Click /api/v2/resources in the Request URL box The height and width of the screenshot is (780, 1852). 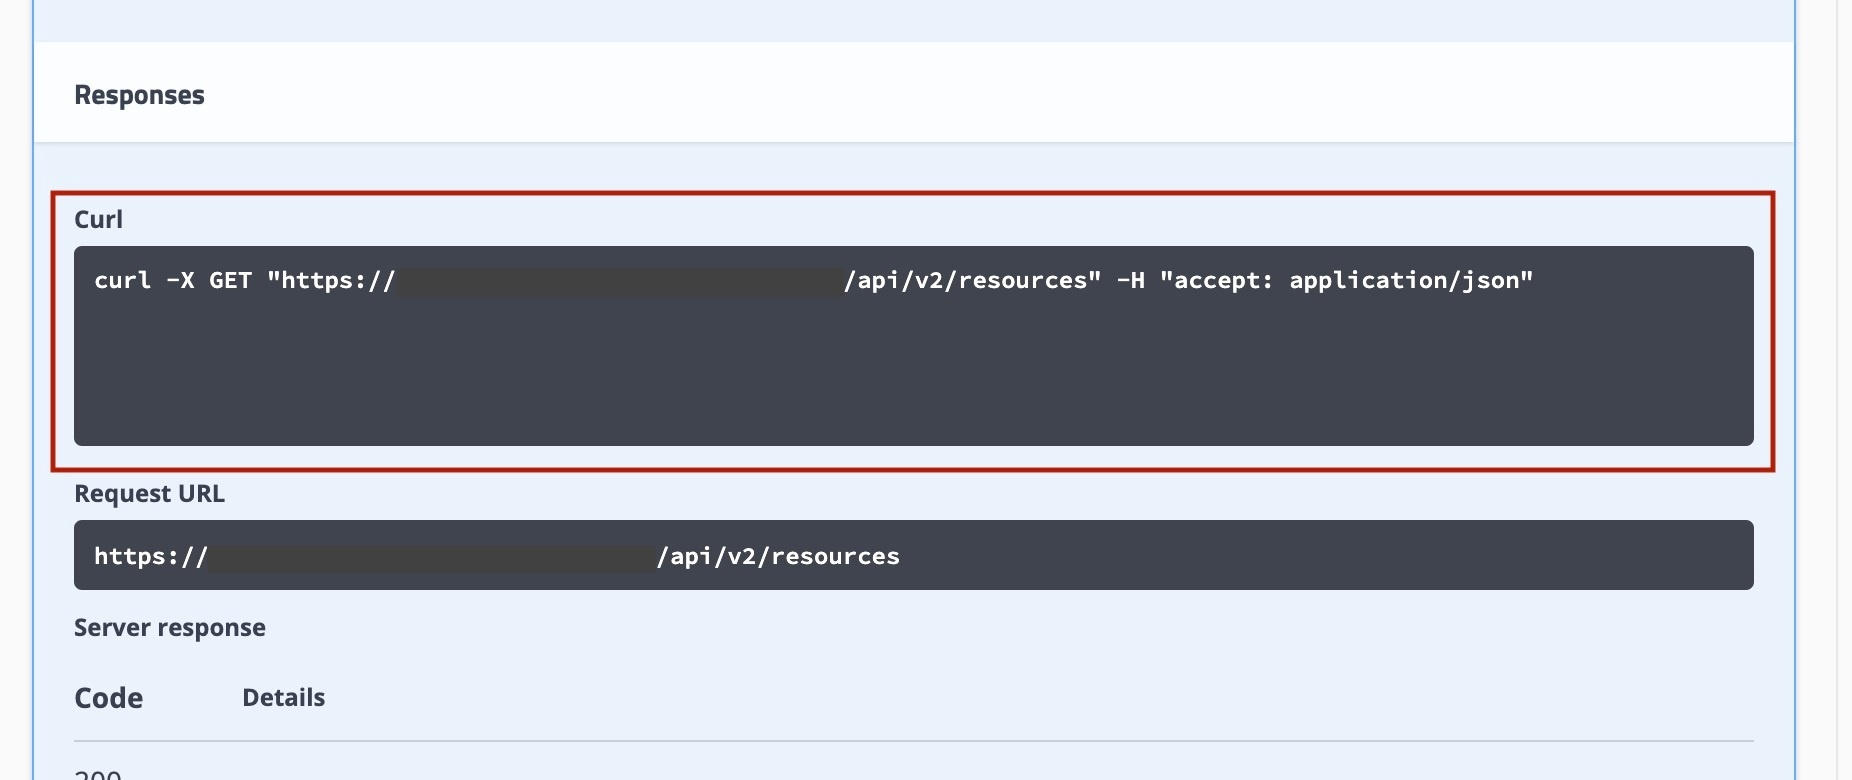[x=778, y=556]
